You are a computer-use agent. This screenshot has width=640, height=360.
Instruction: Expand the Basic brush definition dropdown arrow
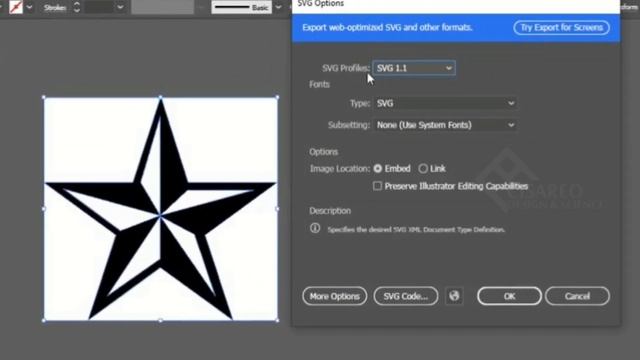click(x=278, y=7)
